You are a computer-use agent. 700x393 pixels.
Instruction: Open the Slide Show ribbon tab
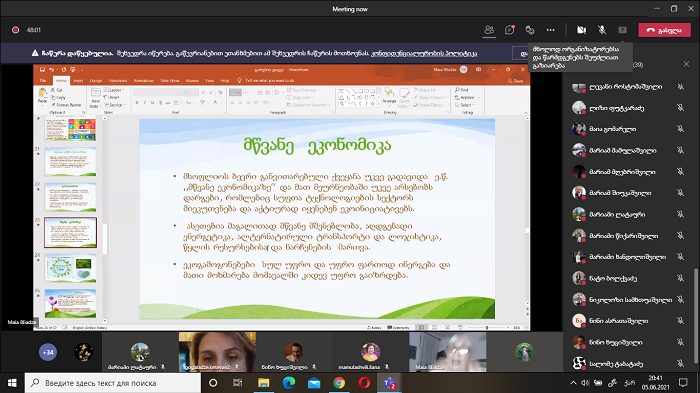[x=170, y=81]
